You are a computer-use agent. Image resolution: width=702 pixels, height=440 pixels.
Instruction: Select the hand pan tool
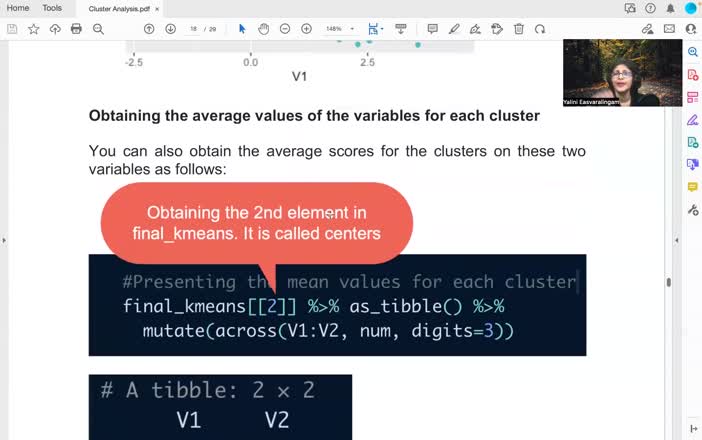(x=264, y=29)
